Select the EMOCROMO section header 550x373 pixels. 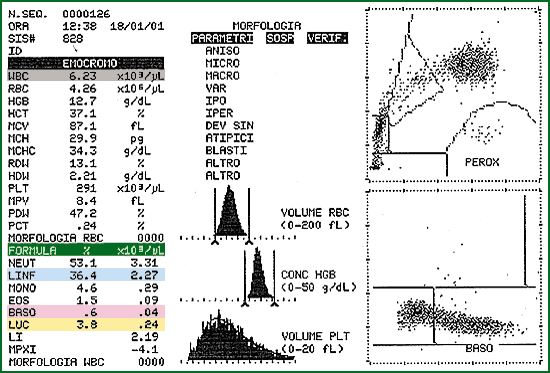(x=86, y=64)
